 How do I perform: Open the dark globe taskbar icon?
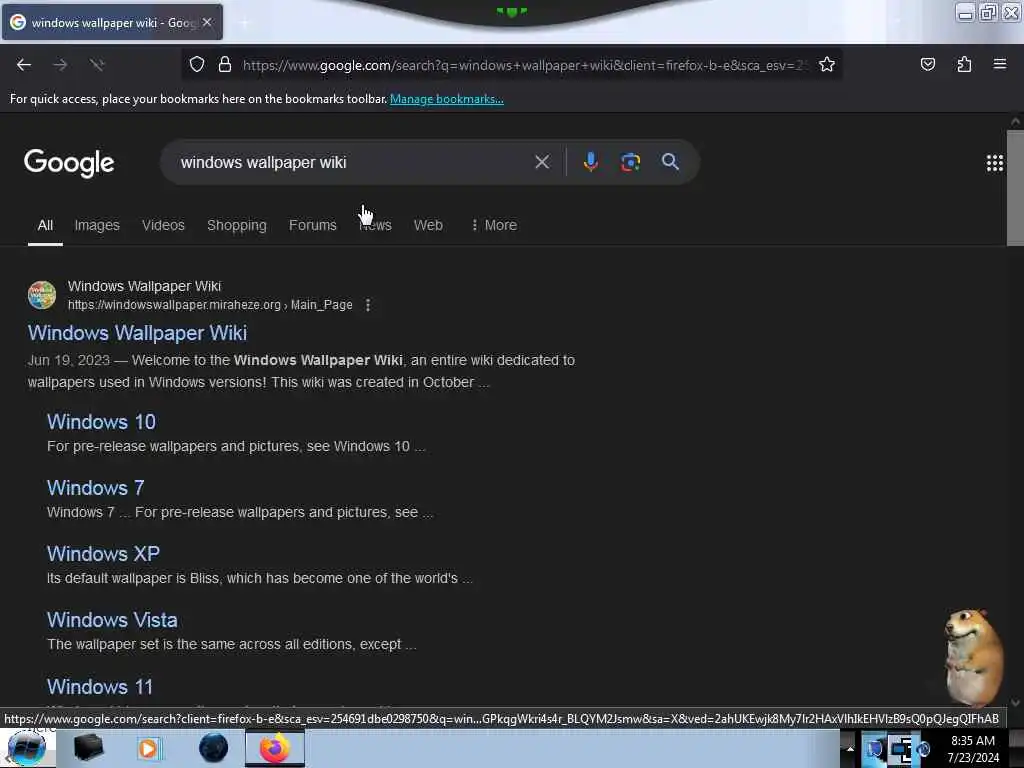[x=213, y=748]
